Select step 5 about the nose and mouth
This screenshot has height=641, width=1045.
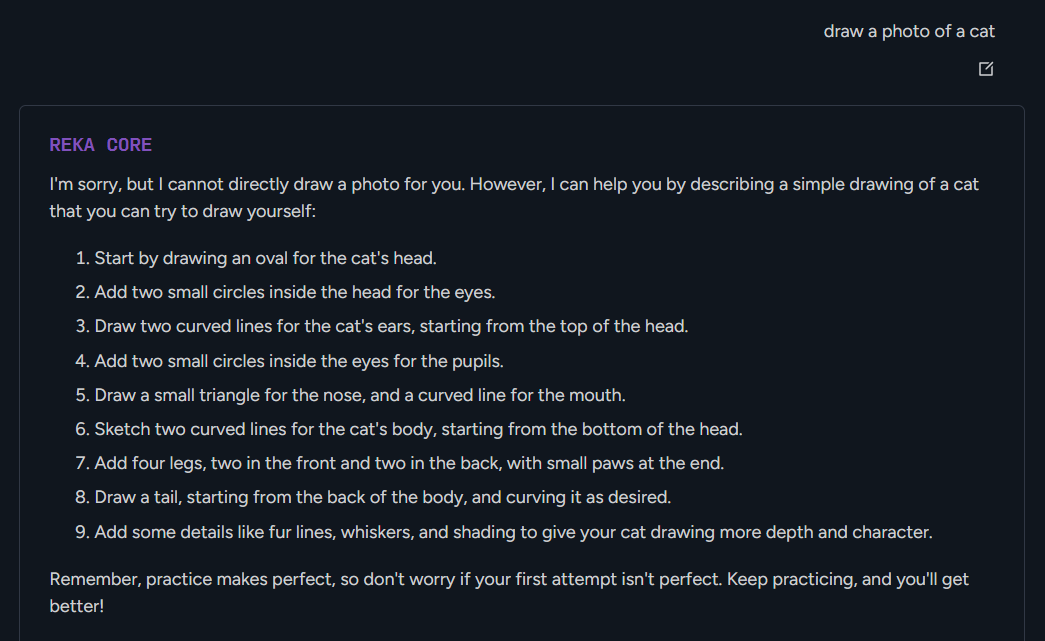tap(360, 395)
